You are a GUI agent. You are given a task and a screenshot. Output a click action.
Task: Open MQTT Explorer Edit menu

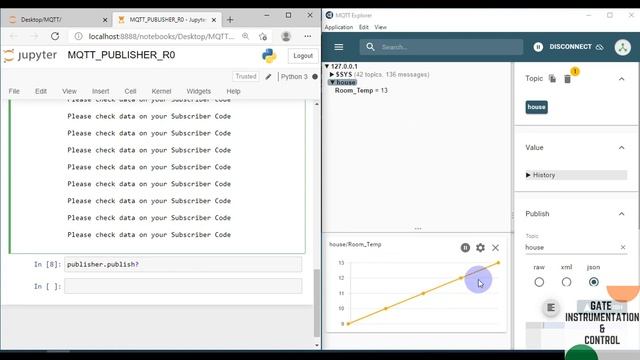pos(364,27)
